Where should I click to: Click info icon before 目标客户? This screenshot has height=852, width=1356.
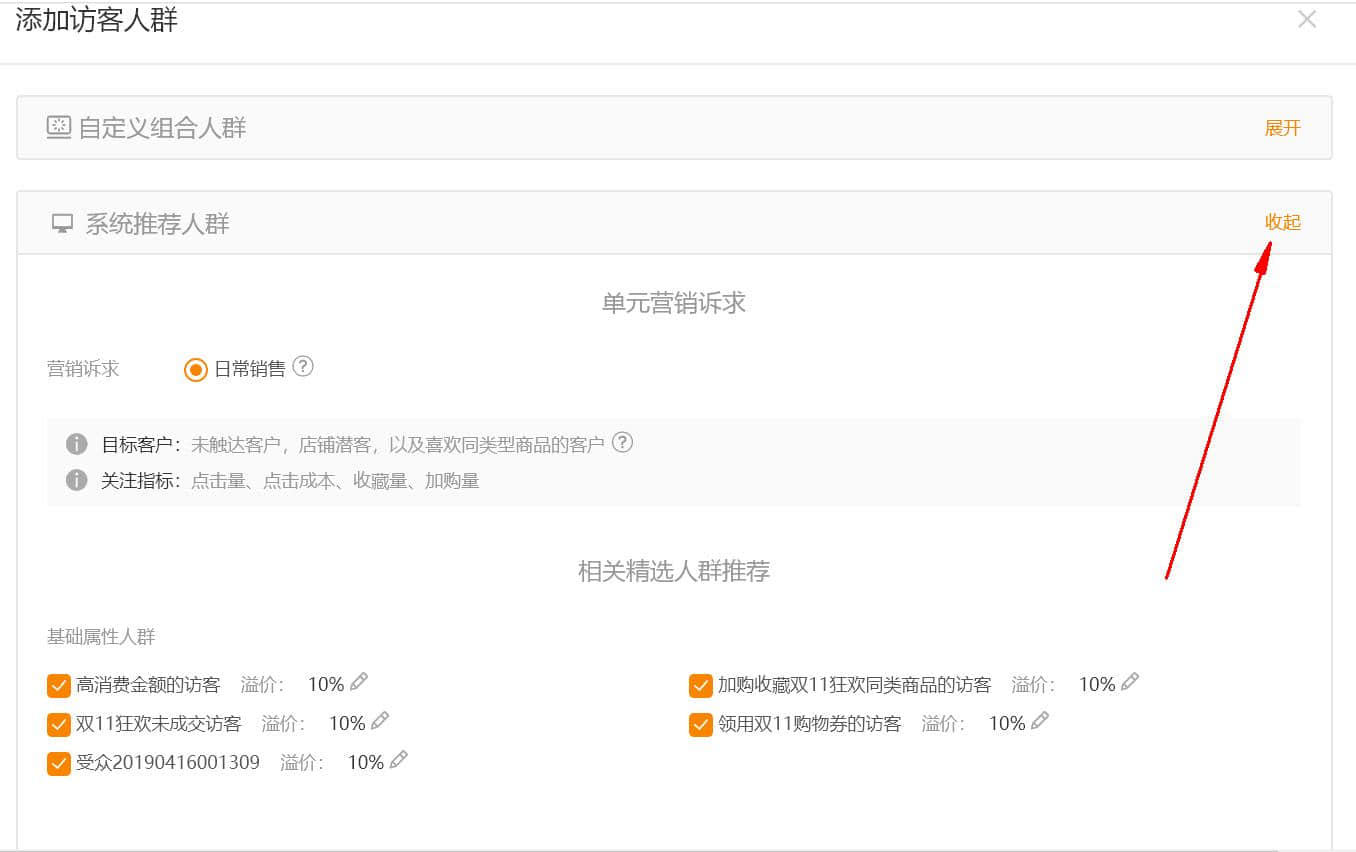coord(76,444)
